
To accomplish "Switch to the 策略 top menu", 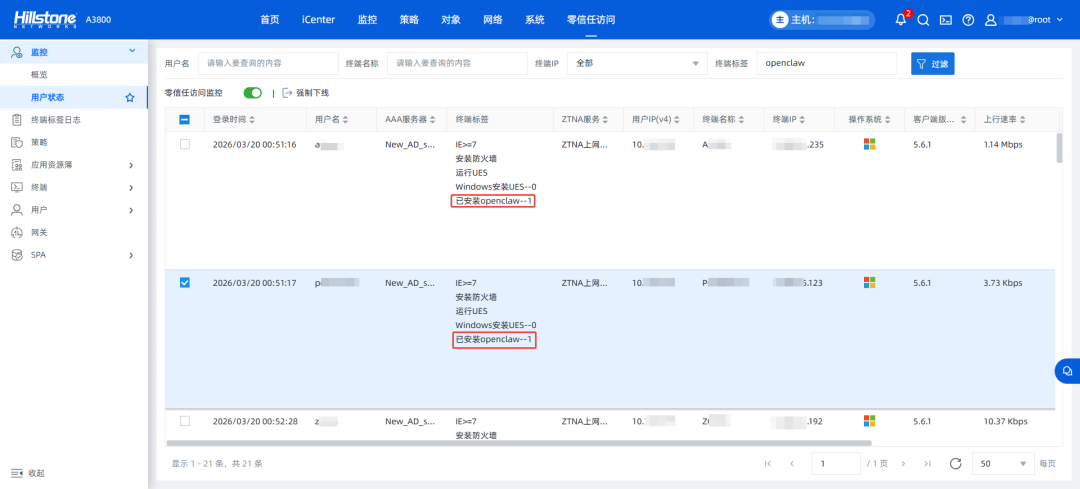I will point(409,20).
